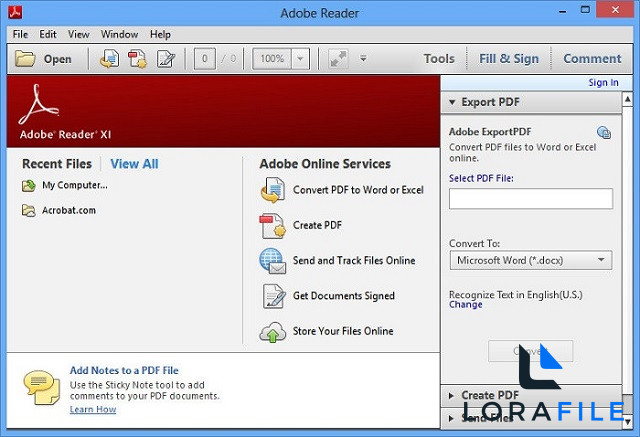Click the Select PDF File input box

(531, 199)
